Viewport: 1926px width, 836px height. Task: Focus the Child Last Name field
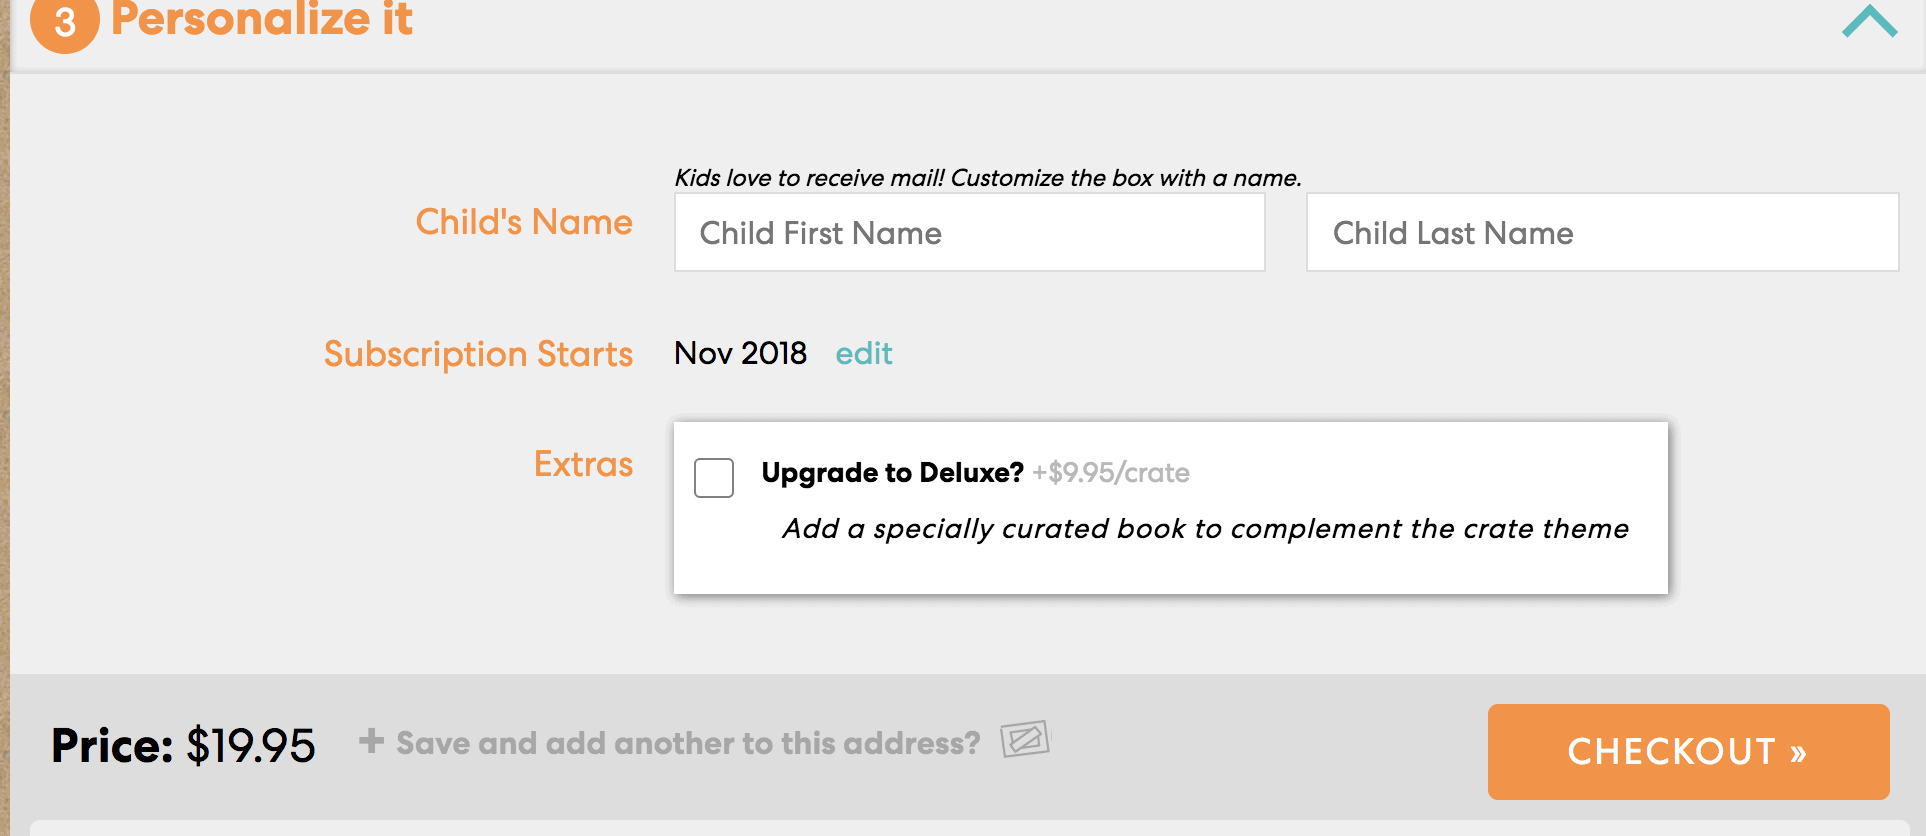click(1602, 232)
